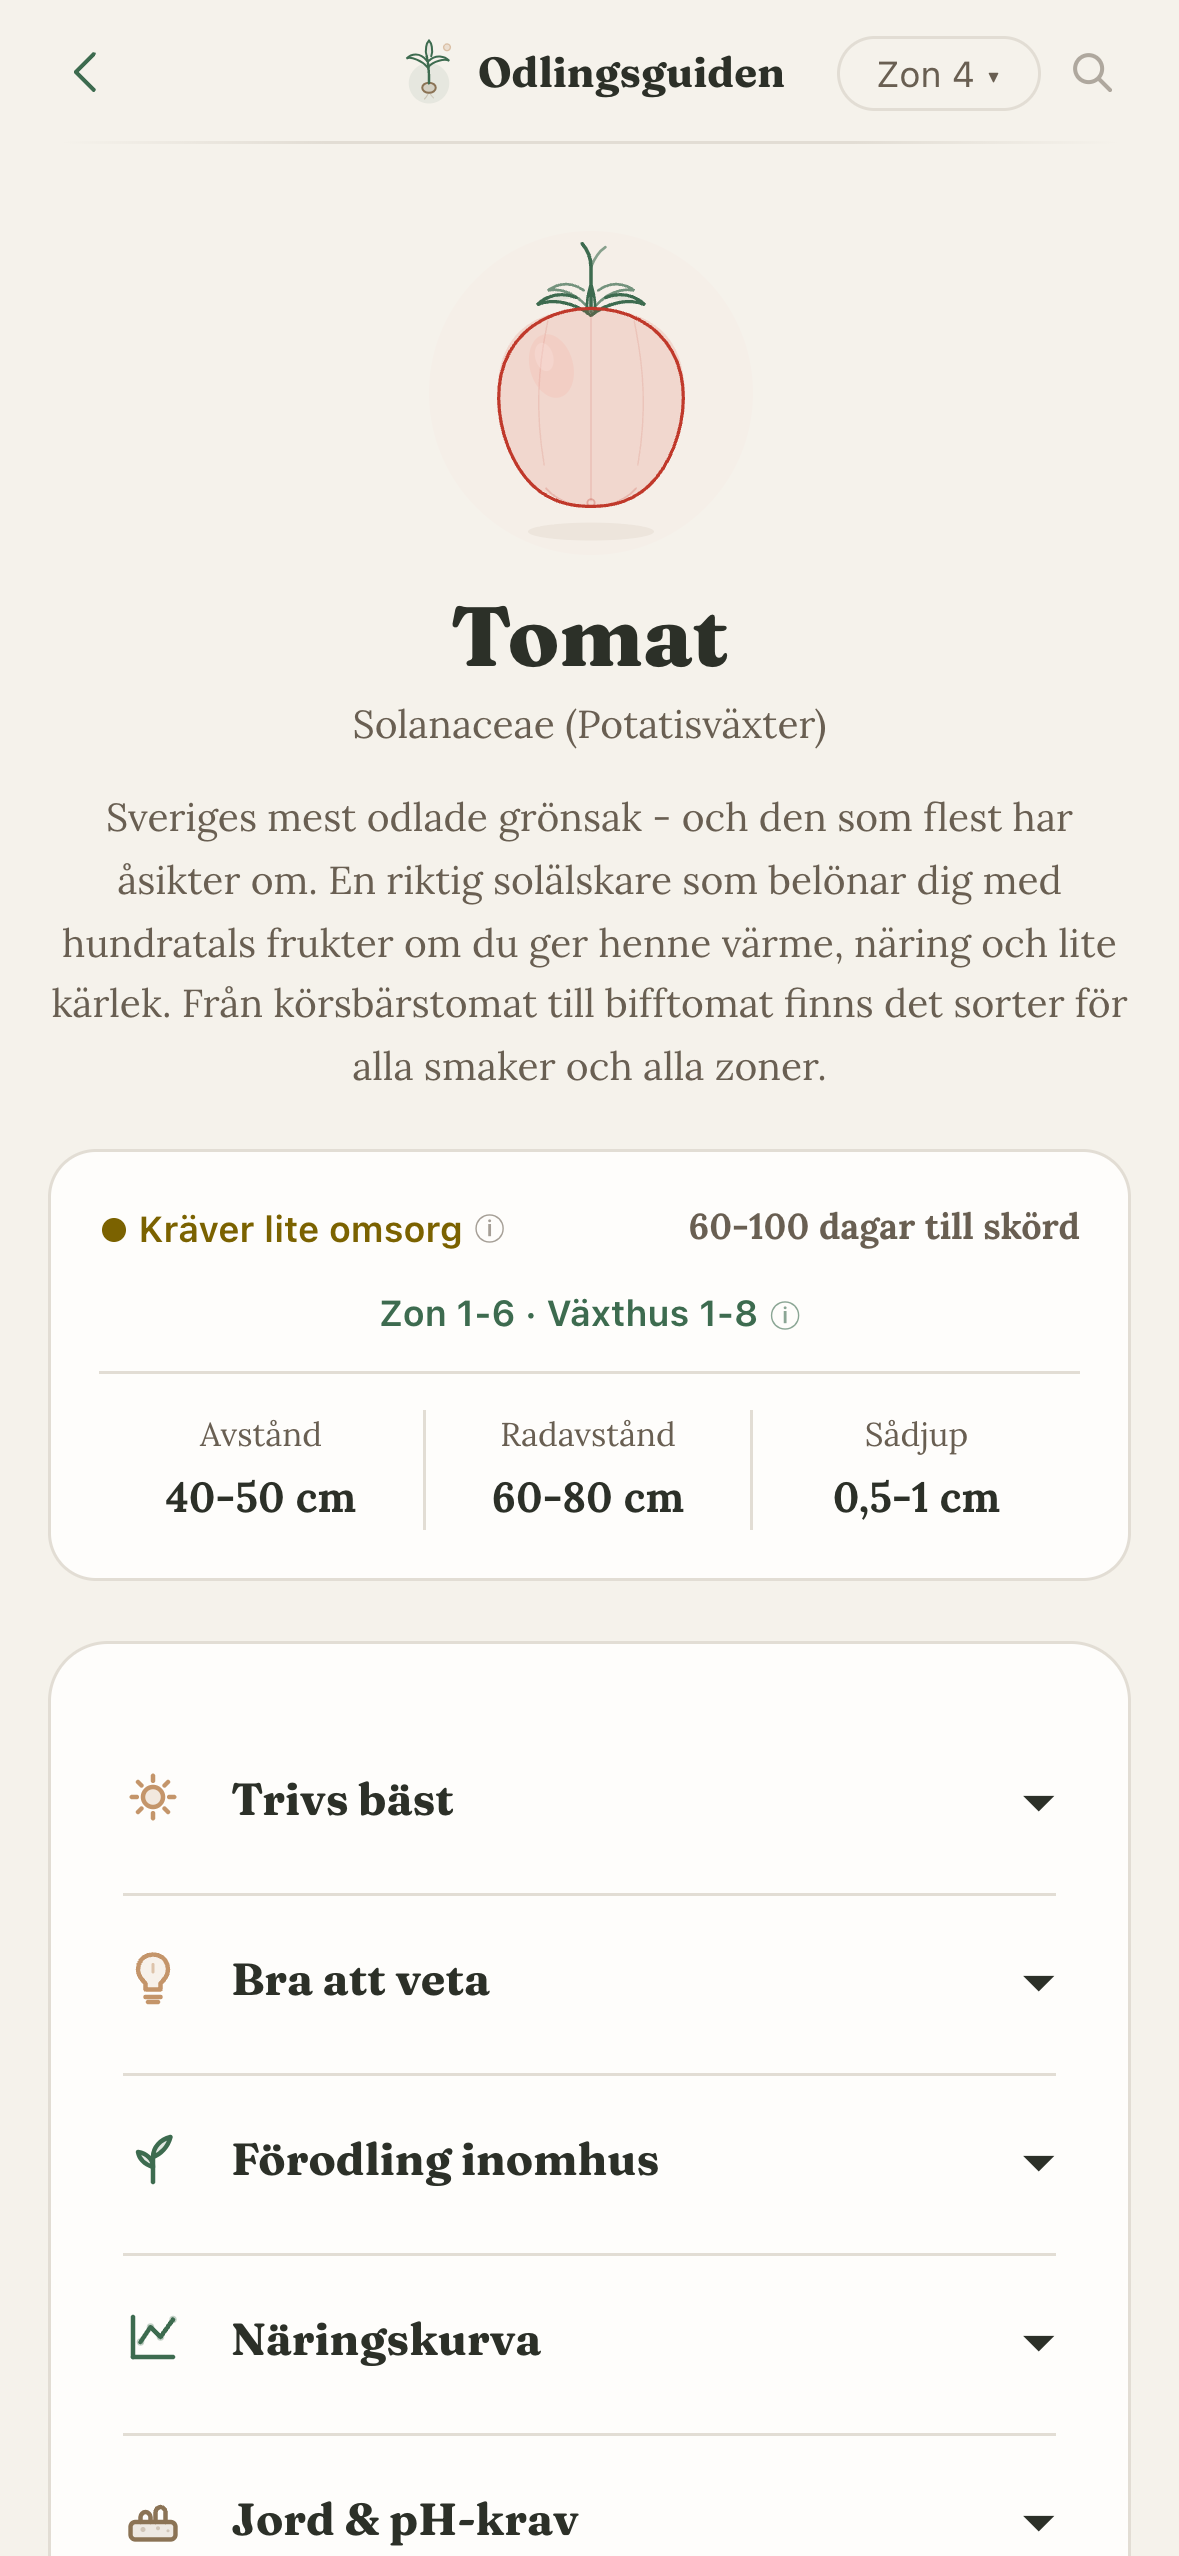The height and width of the screenshot is (2556, 1179).
Task: Click the Odlingsguiden title link
Action: (631, 73)
